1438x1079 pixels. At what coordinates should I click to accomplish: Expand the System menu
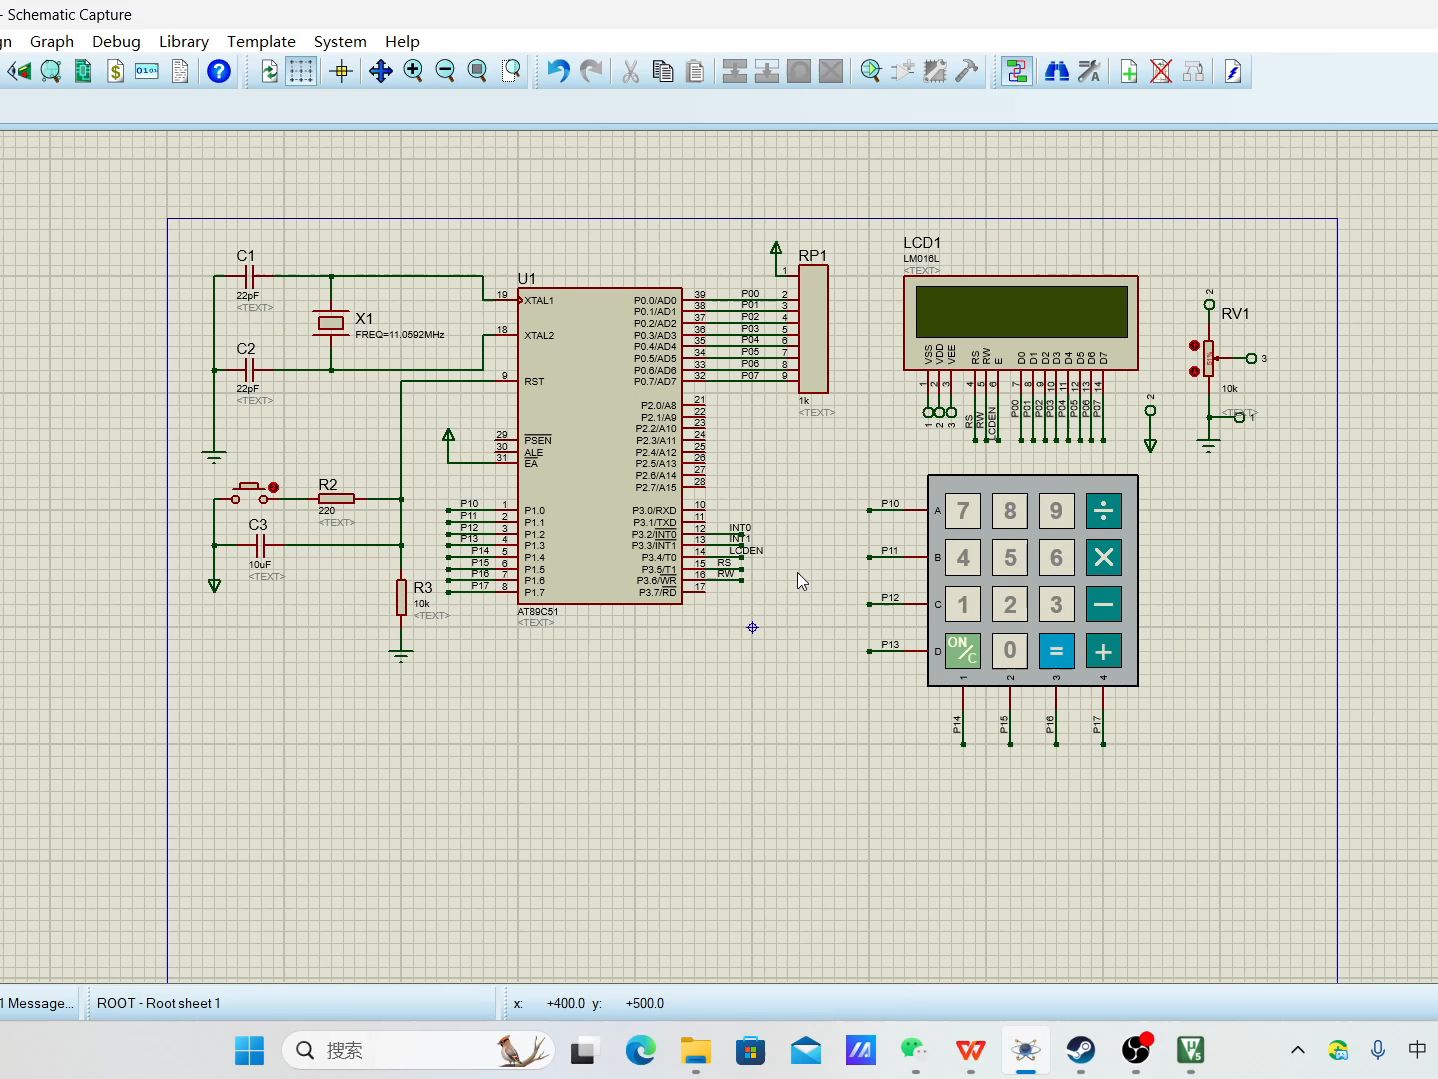(340, 41)
